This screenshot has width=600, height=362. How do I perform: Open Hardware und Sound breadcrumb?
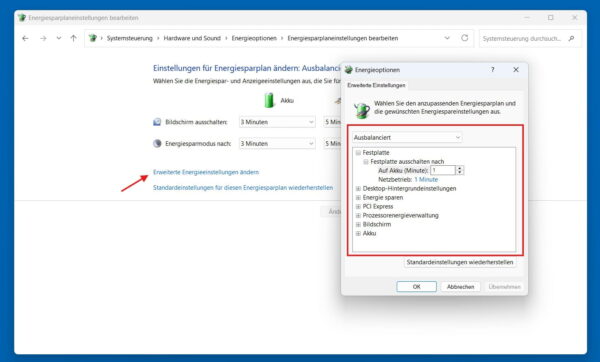(x=192, y=38)
